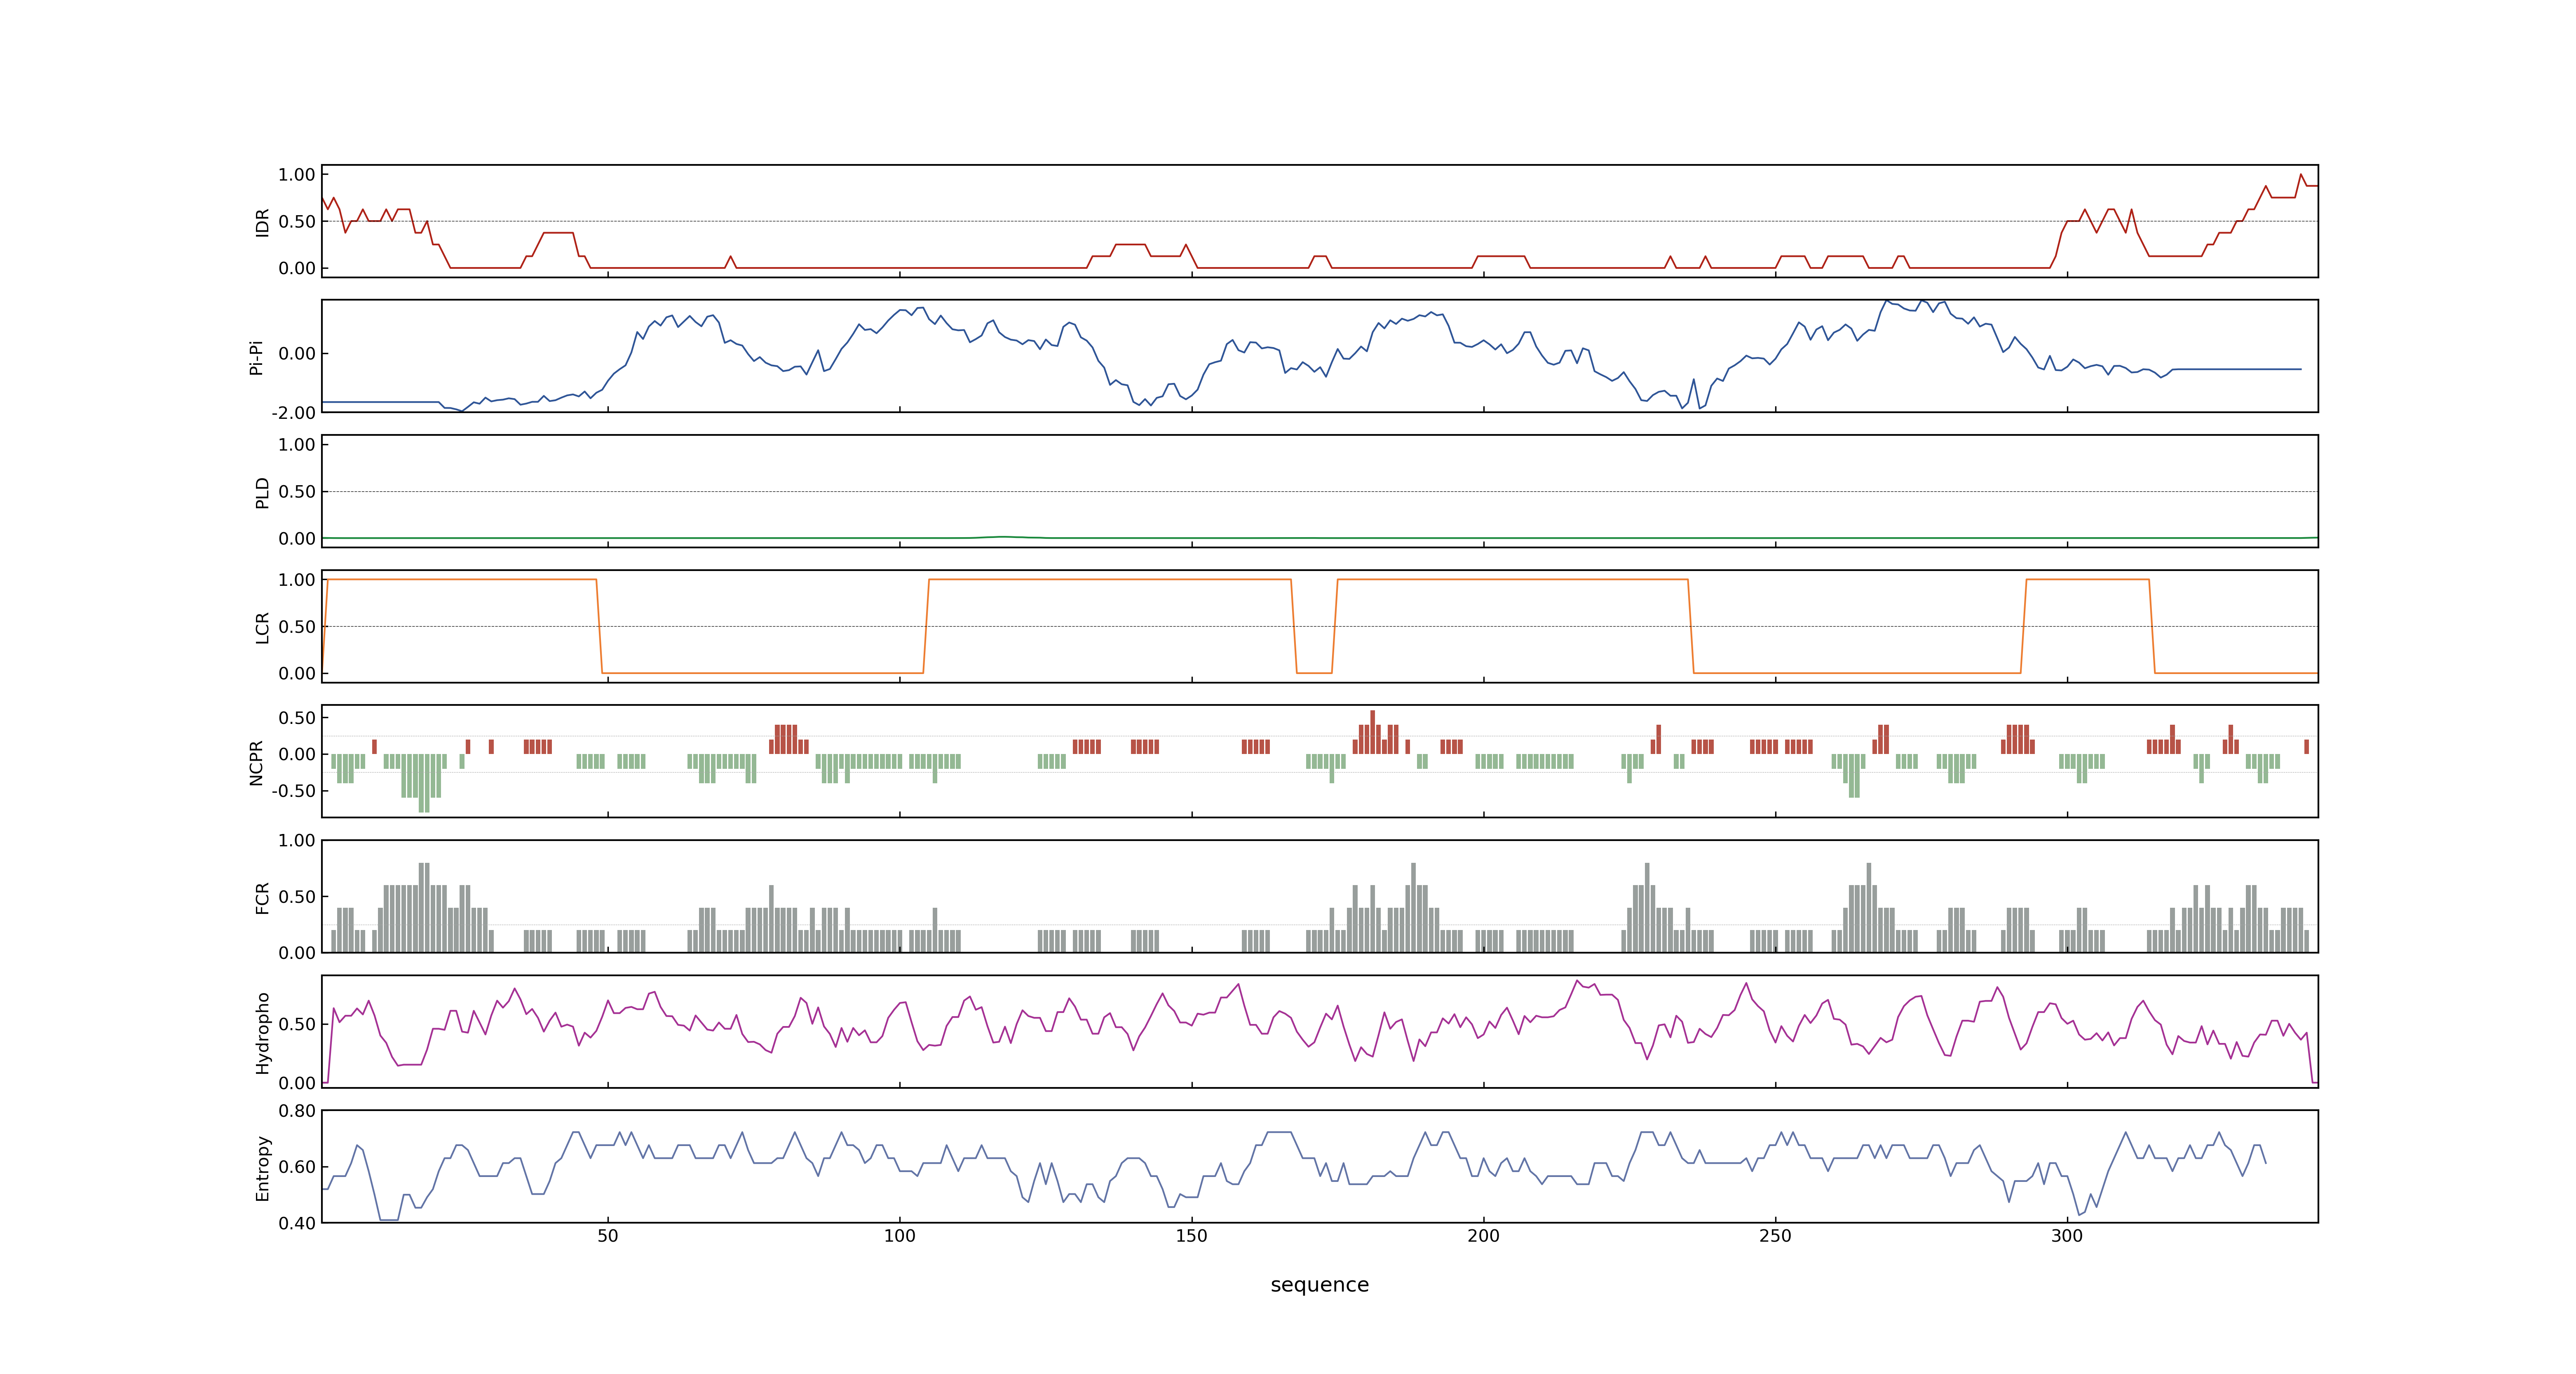Click the 0.50 tick of FCR panel
The width and height of the screenshot is (2576, 1374).
click(x=297, y=897)
